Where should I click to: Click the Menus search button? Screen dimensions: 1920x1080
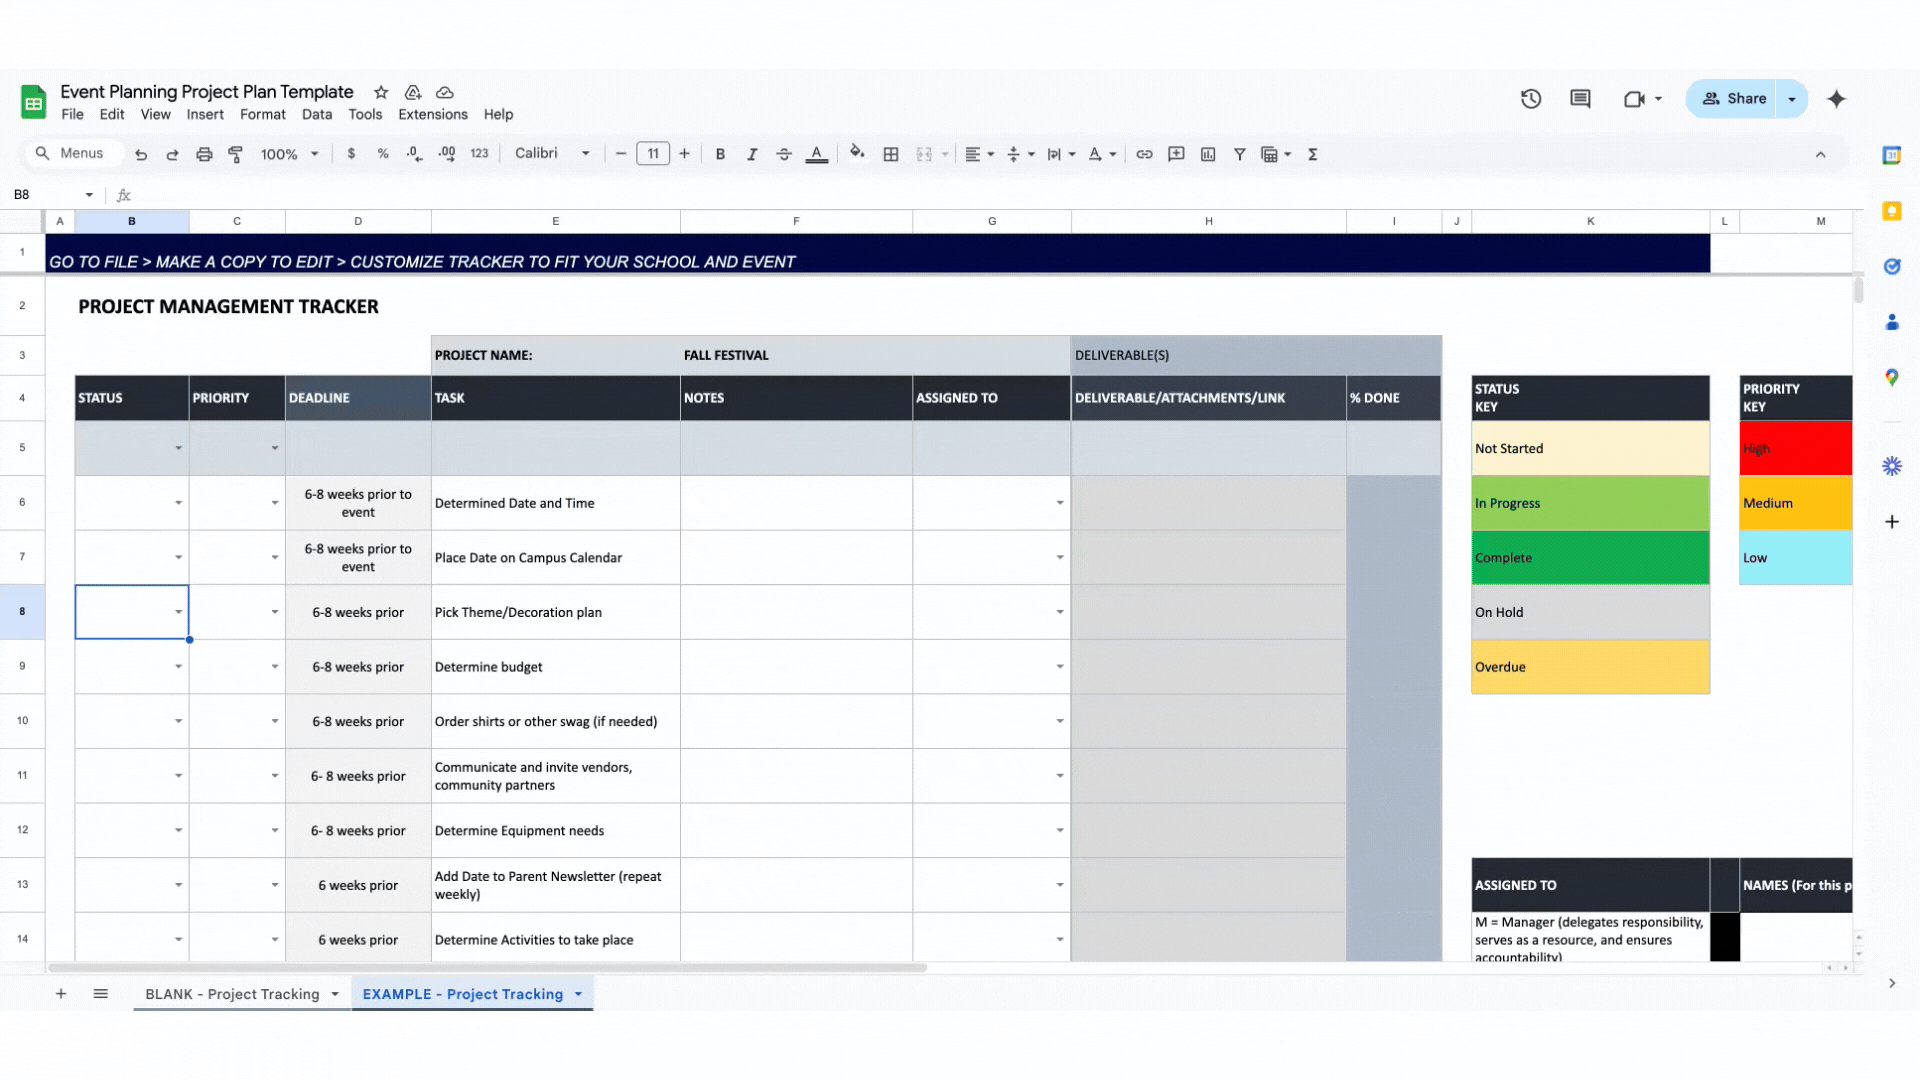[x=70, y=154]
